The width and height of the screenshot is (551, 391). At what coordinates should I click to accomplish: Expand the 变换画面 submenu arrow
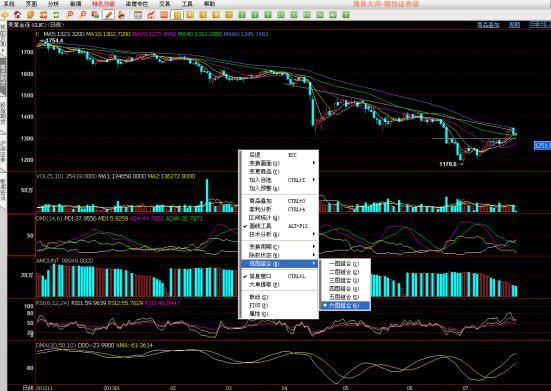point(313,163)
